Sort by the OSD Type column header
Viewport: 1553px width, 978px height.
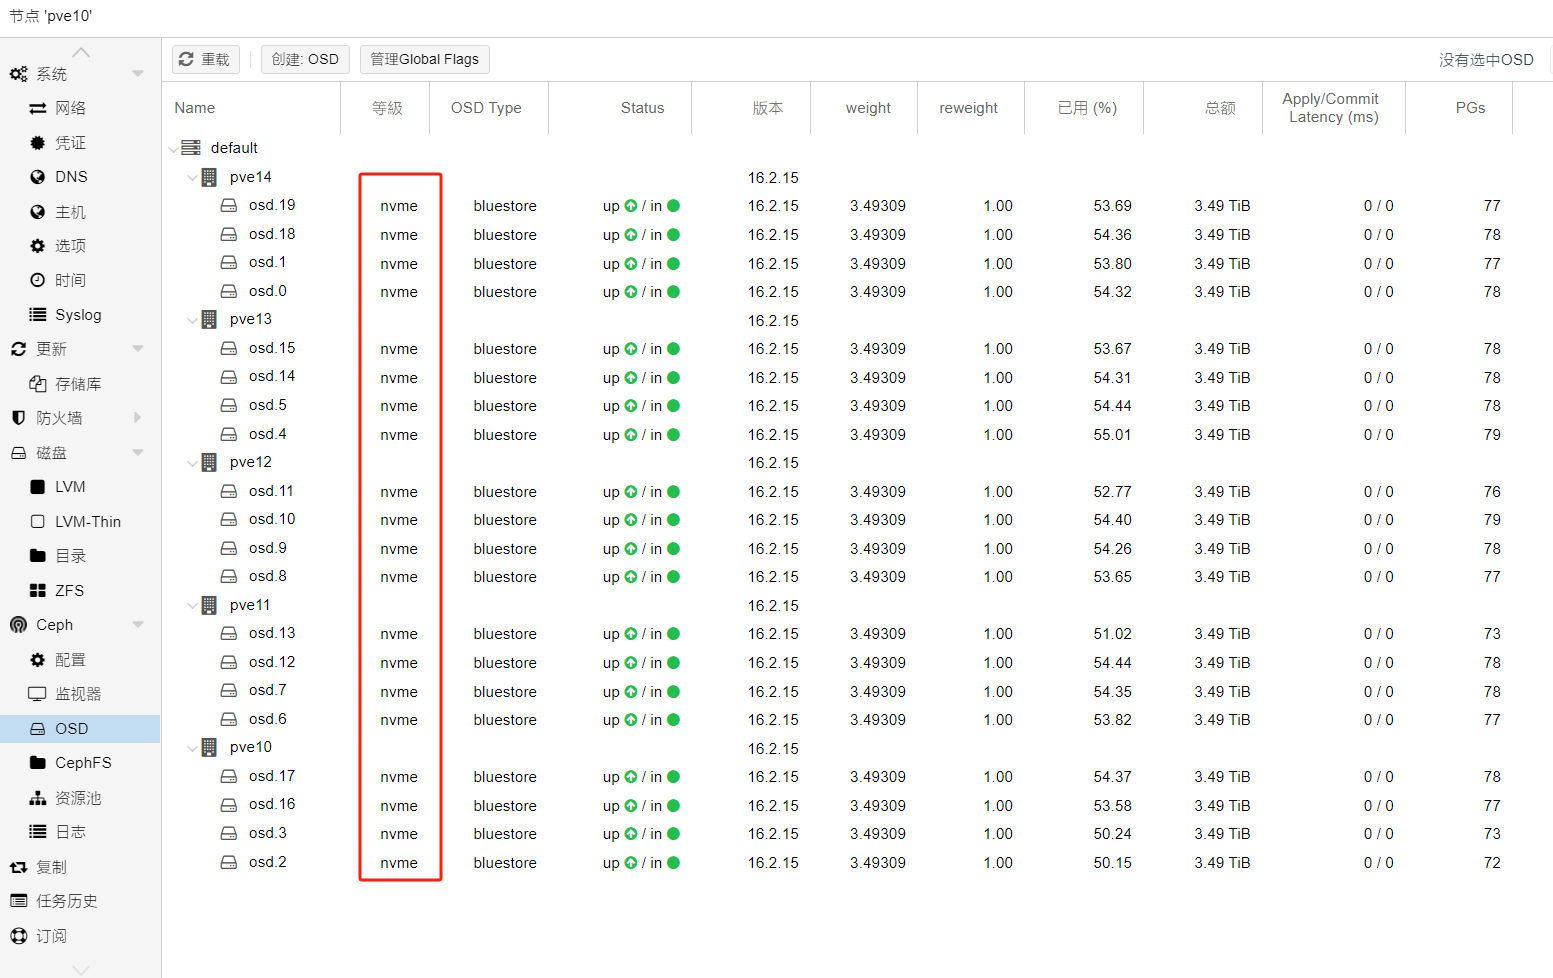tap(488, 108)
